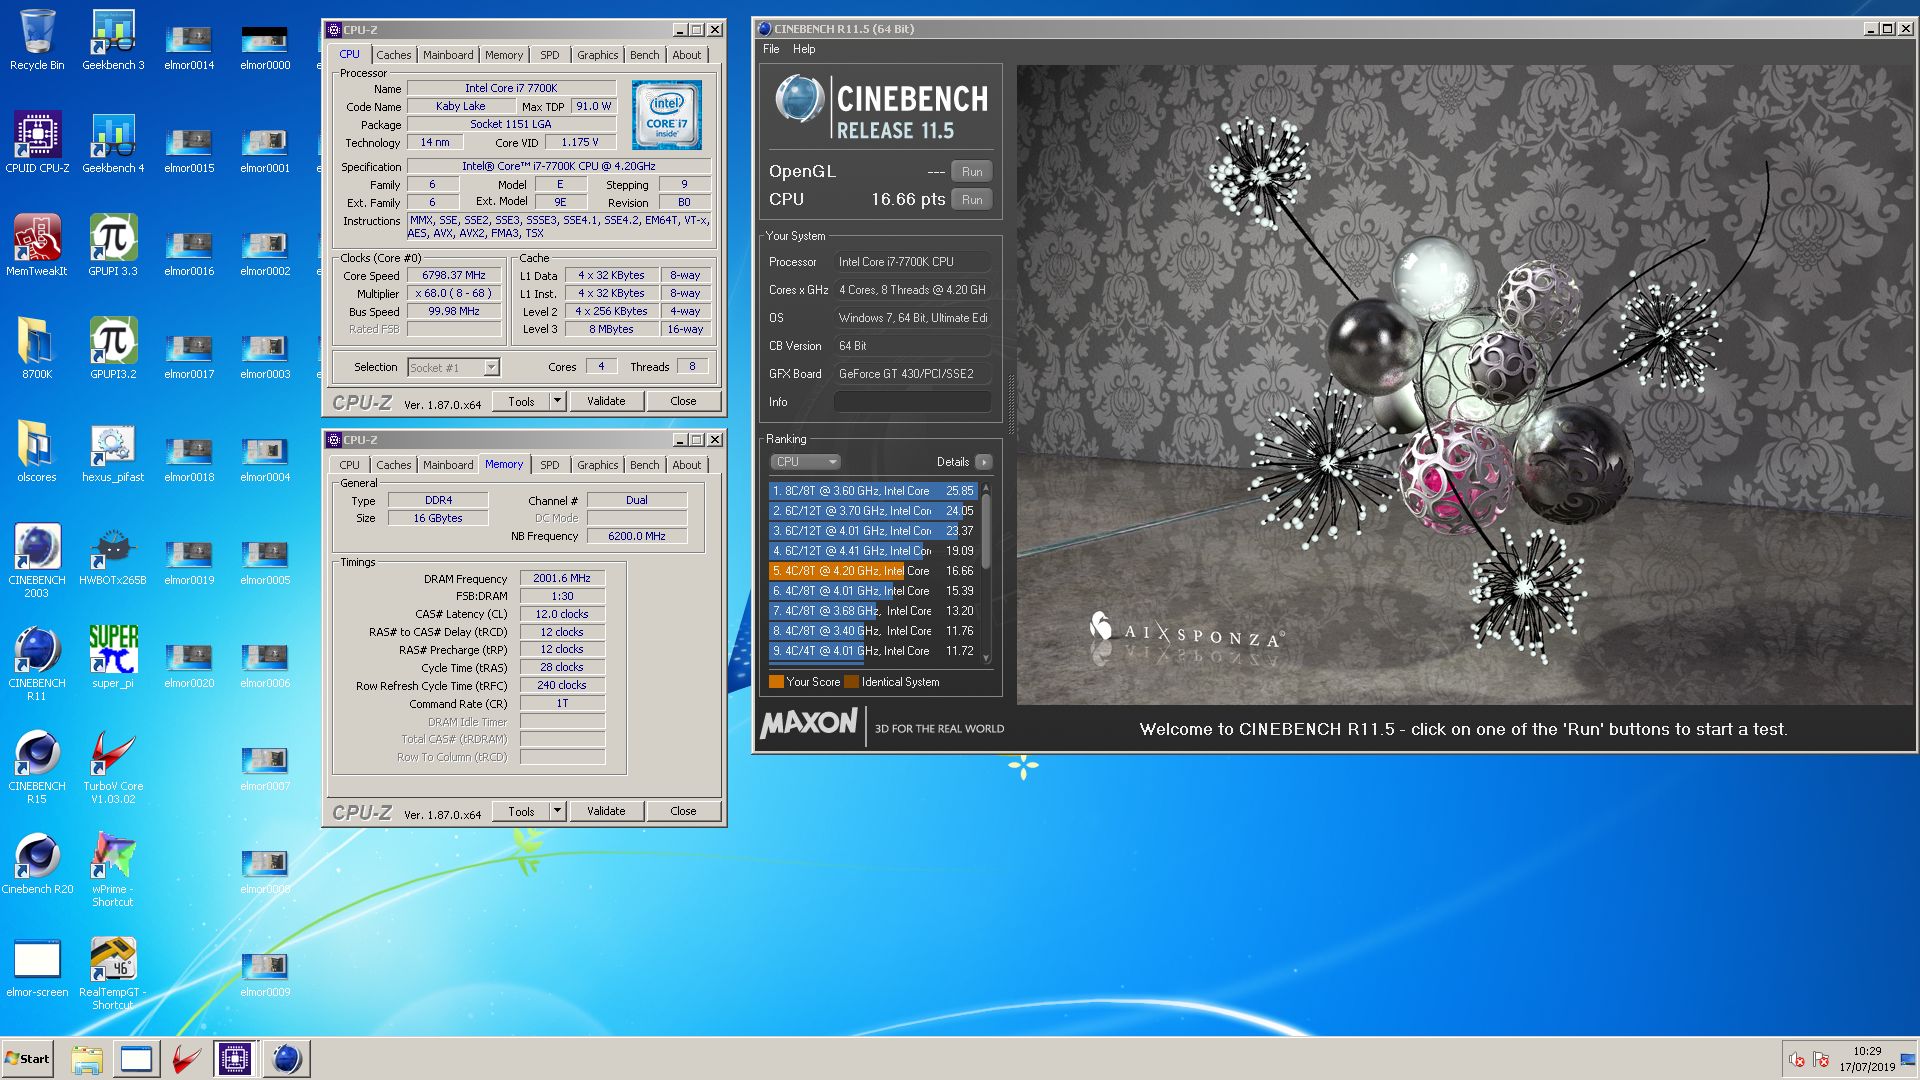Run the CPU benchmark
The width and height of the screenshot is (1920, 1080).
(x=972, y=200)
